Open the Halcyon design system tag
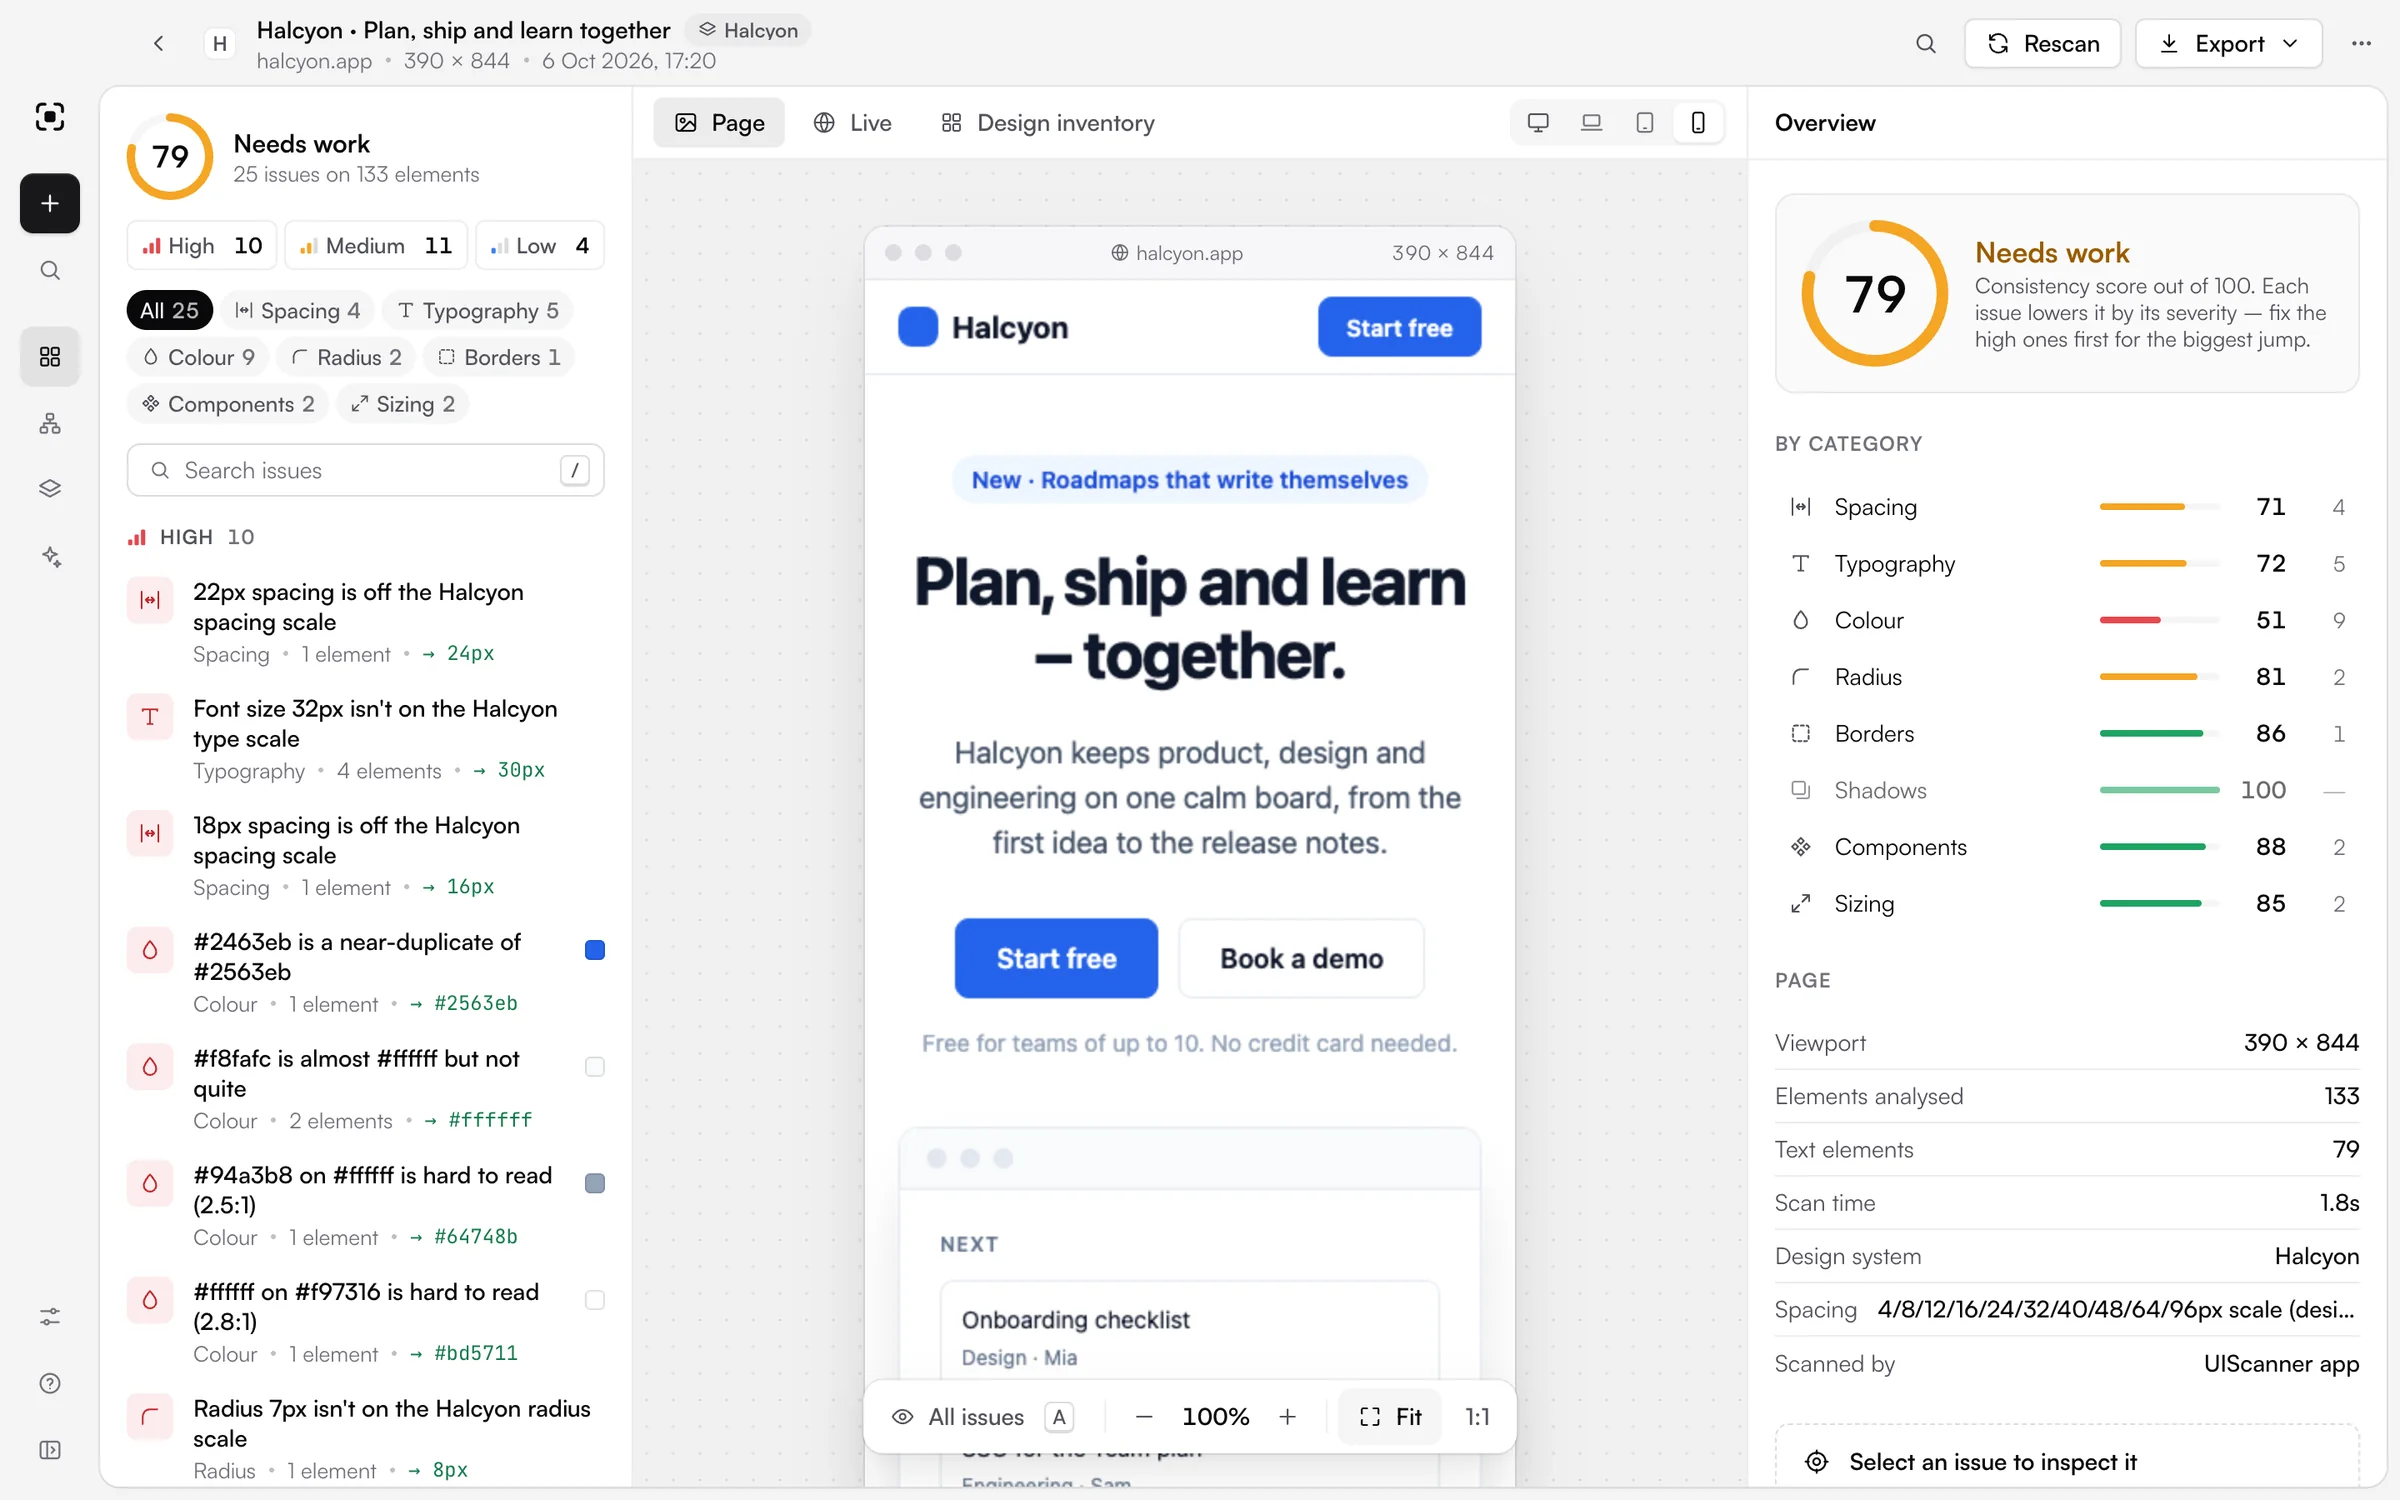This screenshot has height=1500, width=2400. click(x=748, y=30)
